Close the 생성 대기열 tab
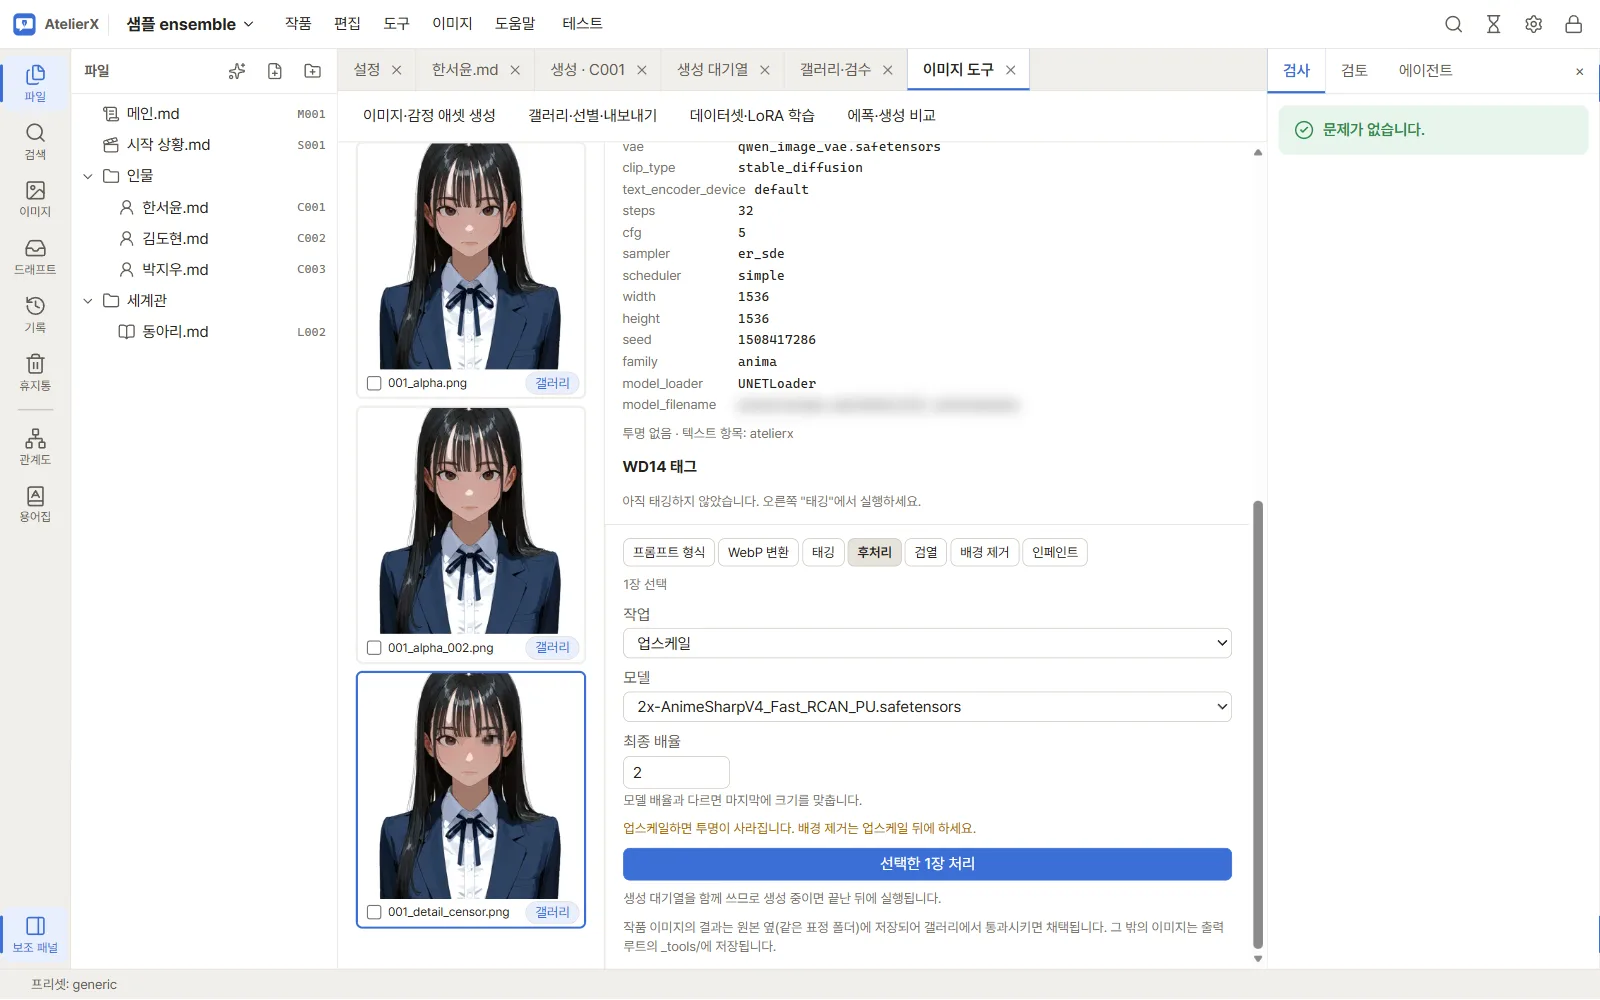 (x=765, y=70)
